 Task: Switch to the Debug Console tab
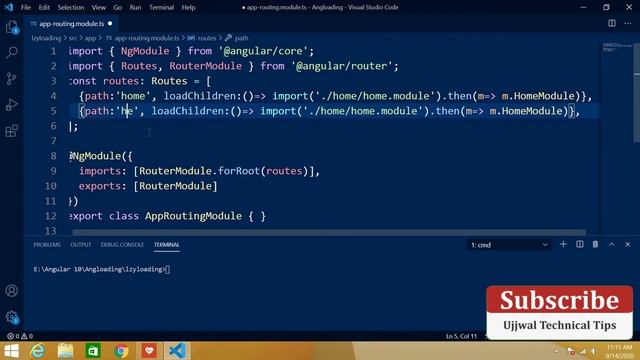(x=122, y=244)
